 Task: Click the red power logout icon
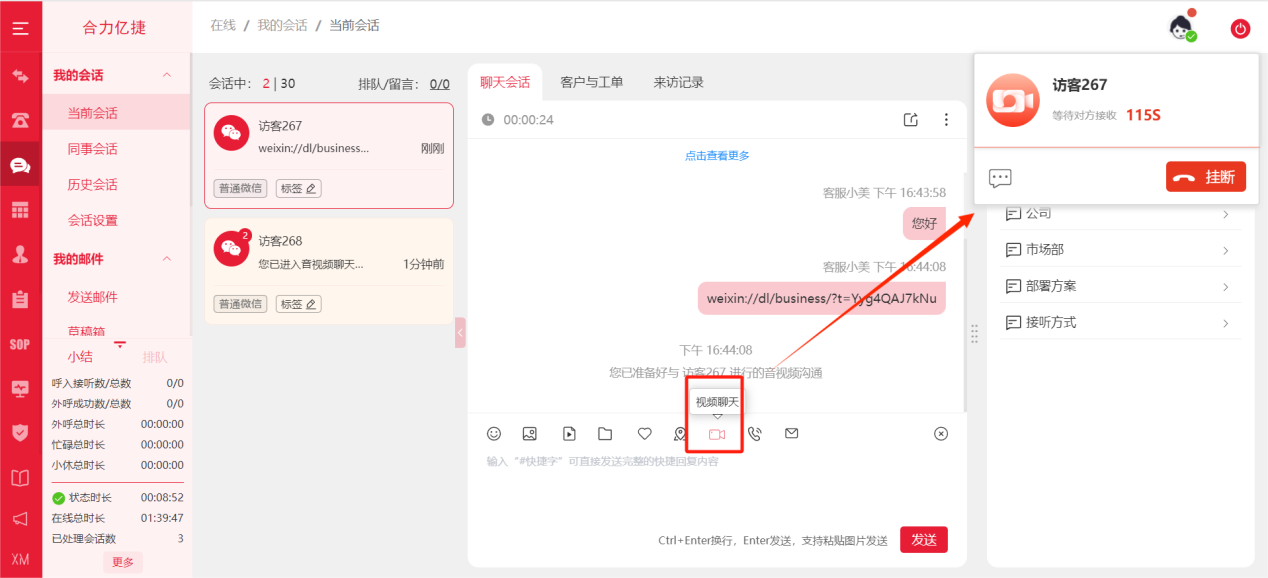pos(1241,29)
